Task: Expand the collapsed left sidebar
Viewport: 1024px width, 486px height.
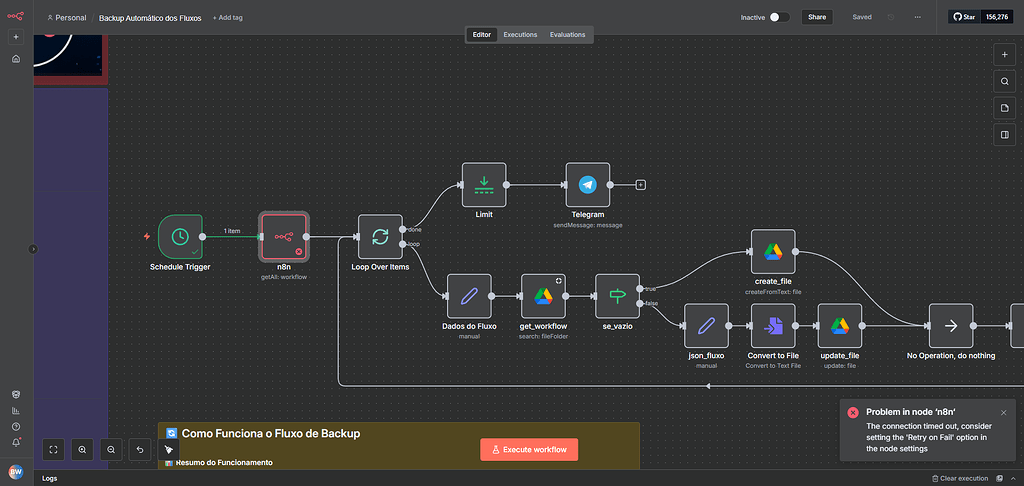Action: click(x=33, y=249)
